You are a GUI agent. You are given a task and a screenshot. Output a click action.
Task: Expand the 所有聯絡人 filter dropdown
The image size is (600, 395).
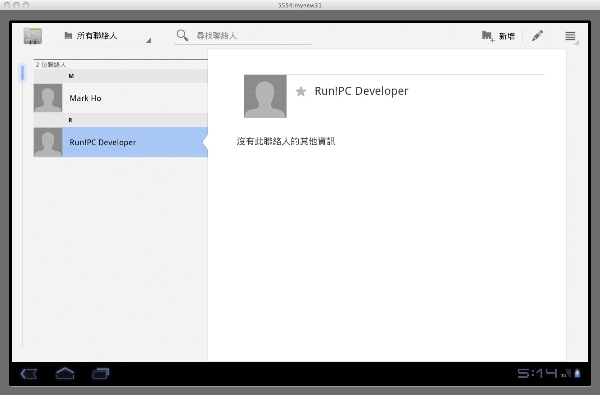click(x=105, y=36)
